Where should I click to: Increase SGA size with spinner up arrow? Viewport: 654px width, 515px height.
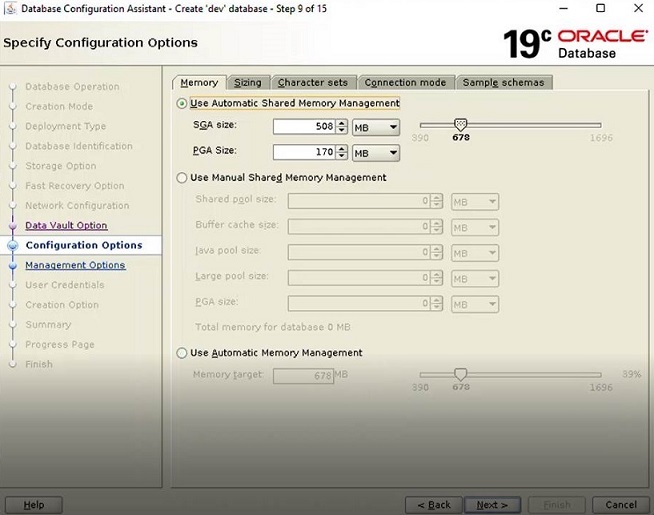point(342,123)
